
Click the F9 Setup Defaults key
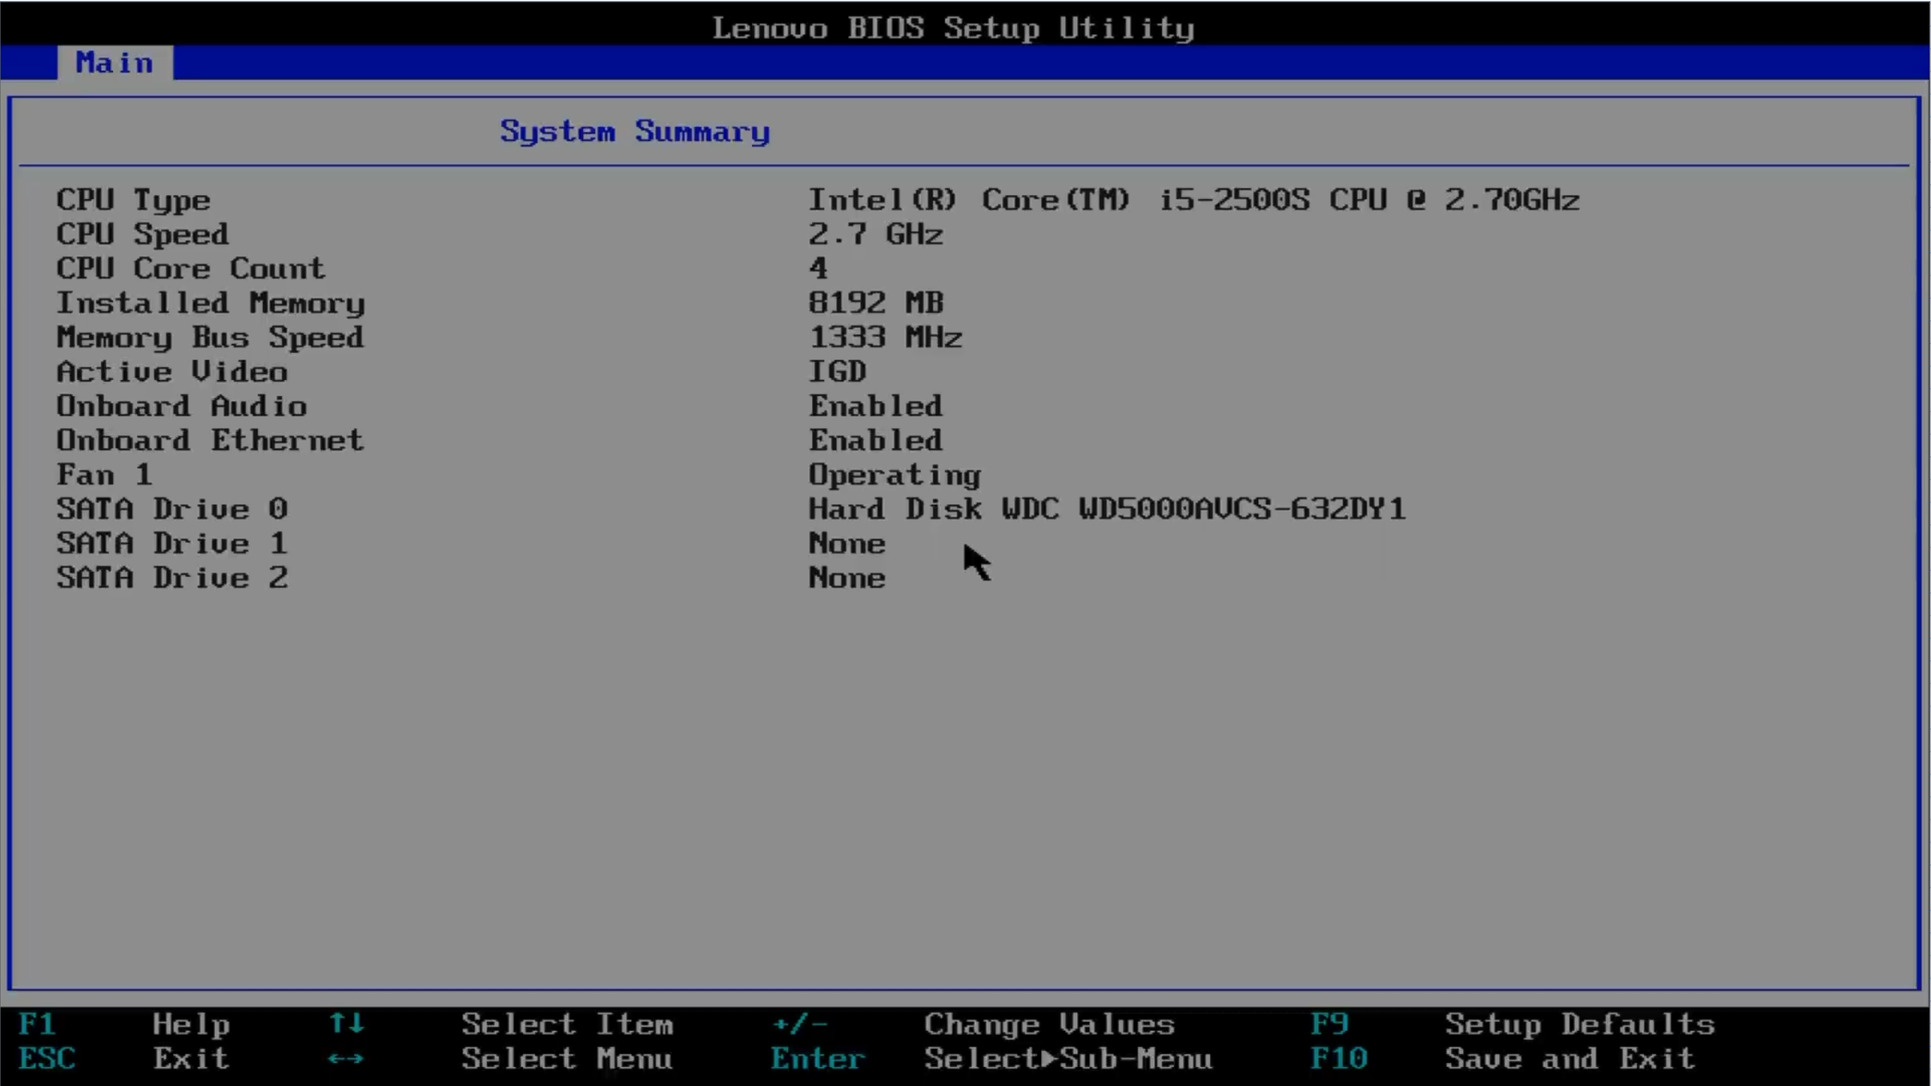tap(1329, 1024)
